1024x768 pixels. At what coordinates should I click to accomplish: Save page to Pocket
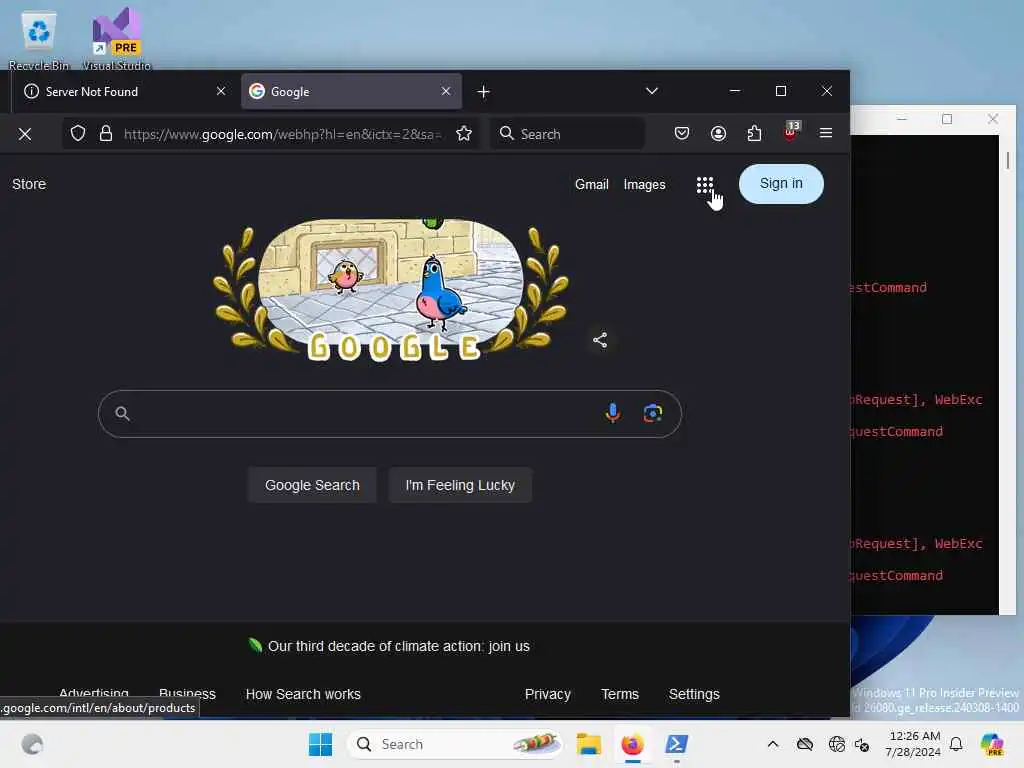pyautogui.click(x=682, y=134)
